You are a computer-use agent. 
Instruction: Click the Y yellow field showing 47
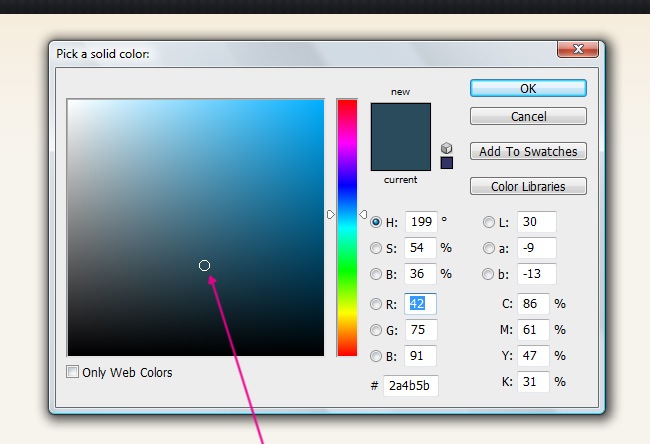point(534,356)
